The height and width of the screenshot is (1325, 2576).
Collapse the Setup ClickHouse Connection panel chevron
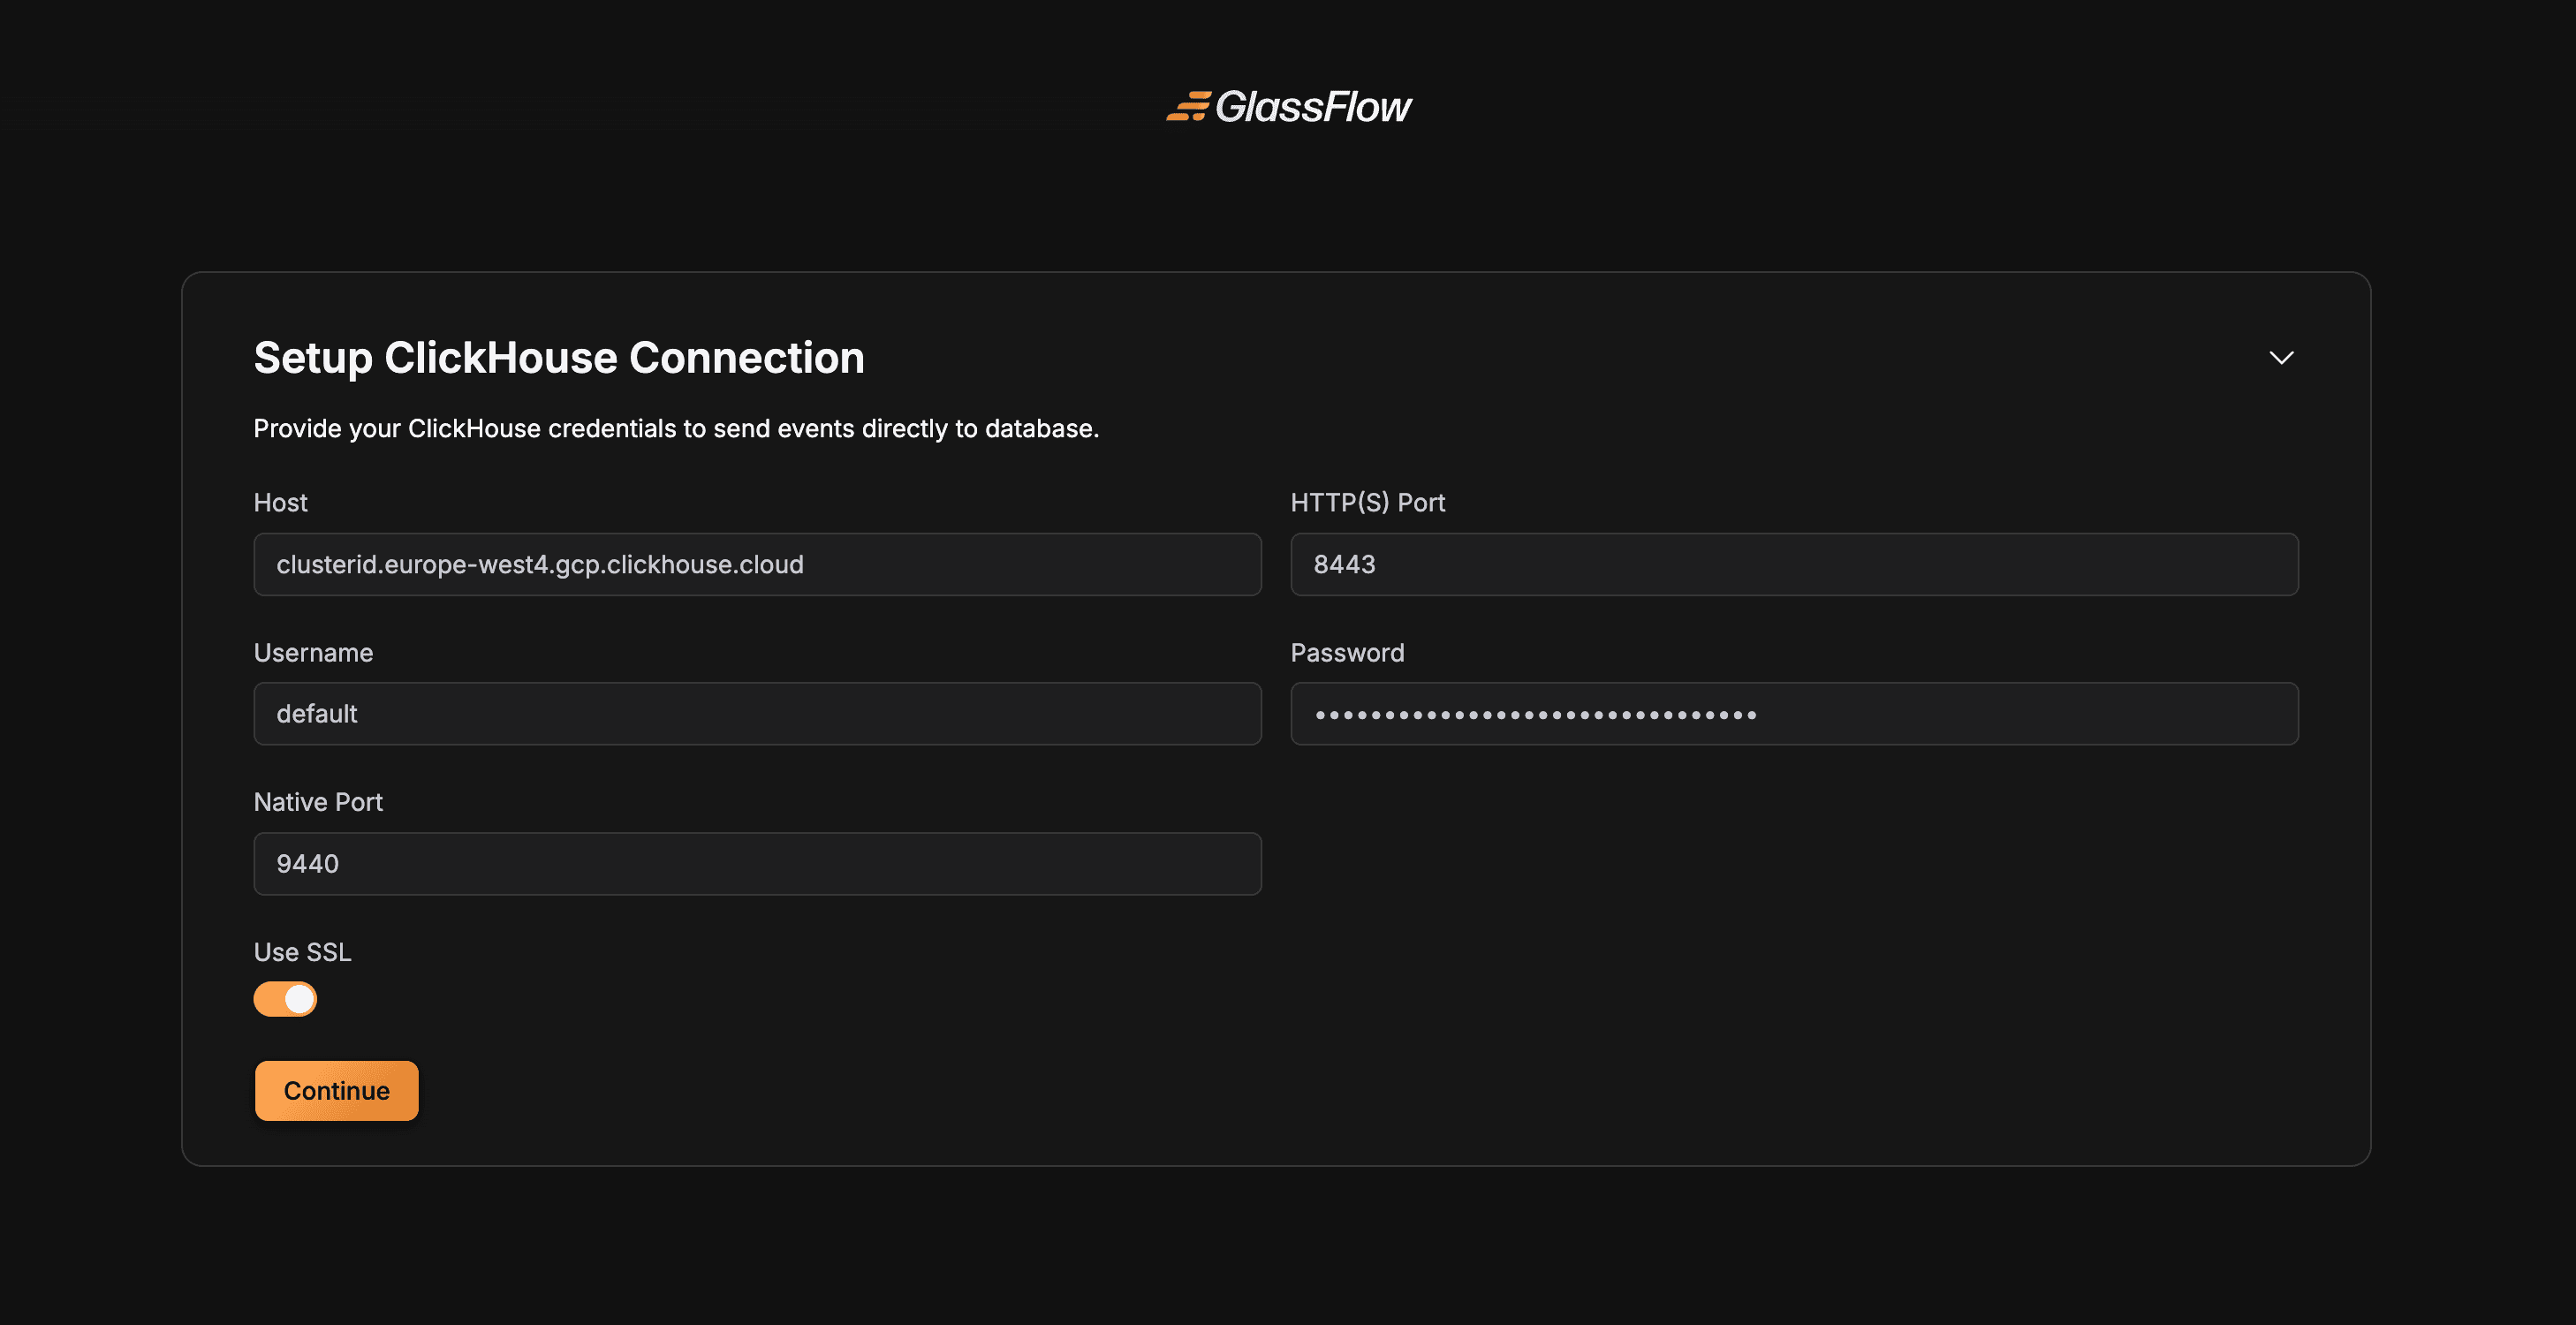pyautogui.click(x=2281, y=357)
